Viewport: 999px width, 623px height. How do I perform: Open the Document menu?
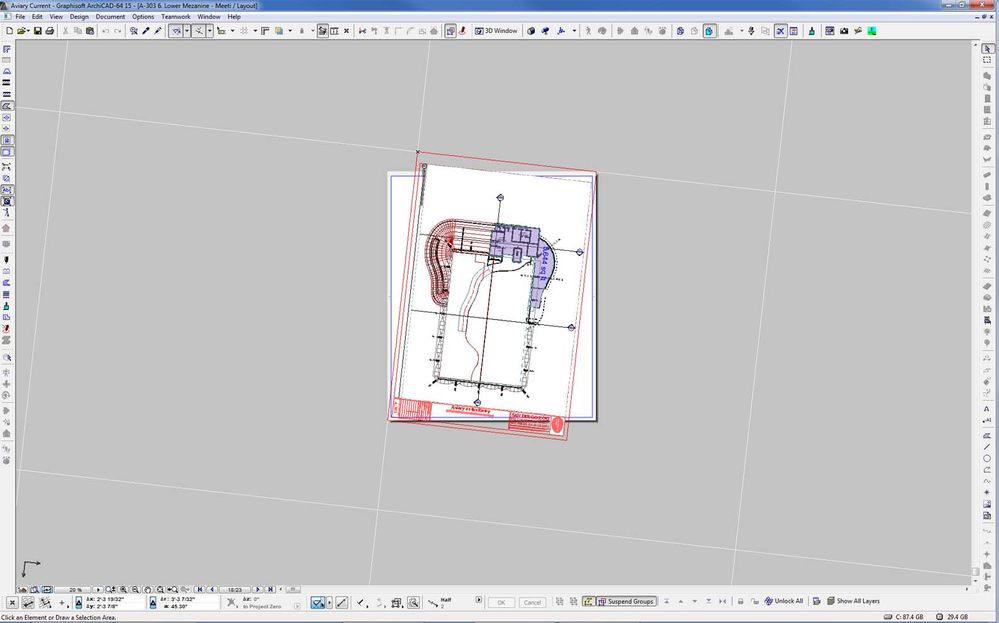pos(110,17)
